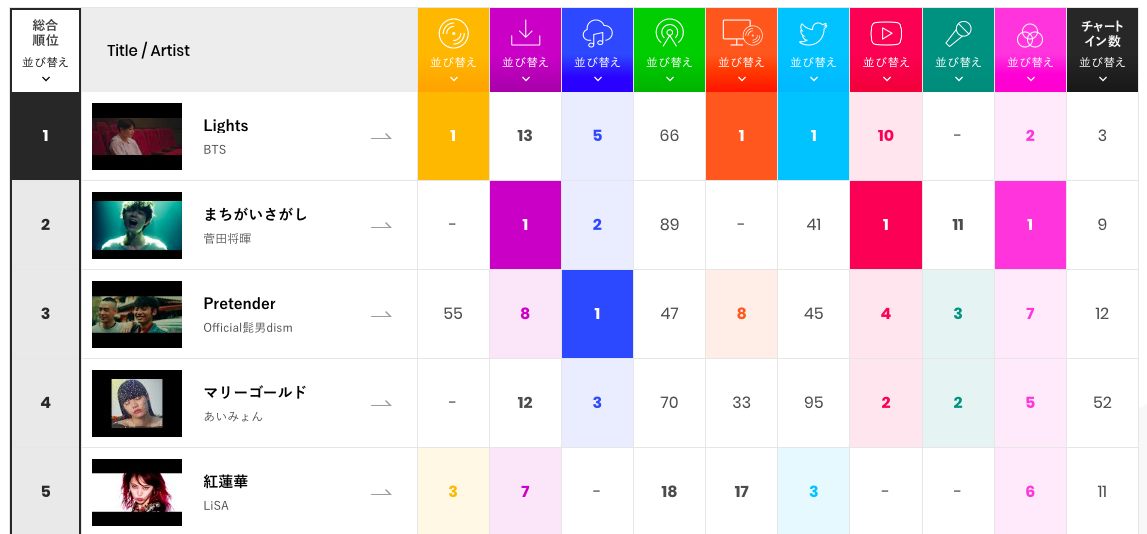Screen dimensions: 1147x534
Task: Select the Official髭男dism artist name
Action: (248, 328)
